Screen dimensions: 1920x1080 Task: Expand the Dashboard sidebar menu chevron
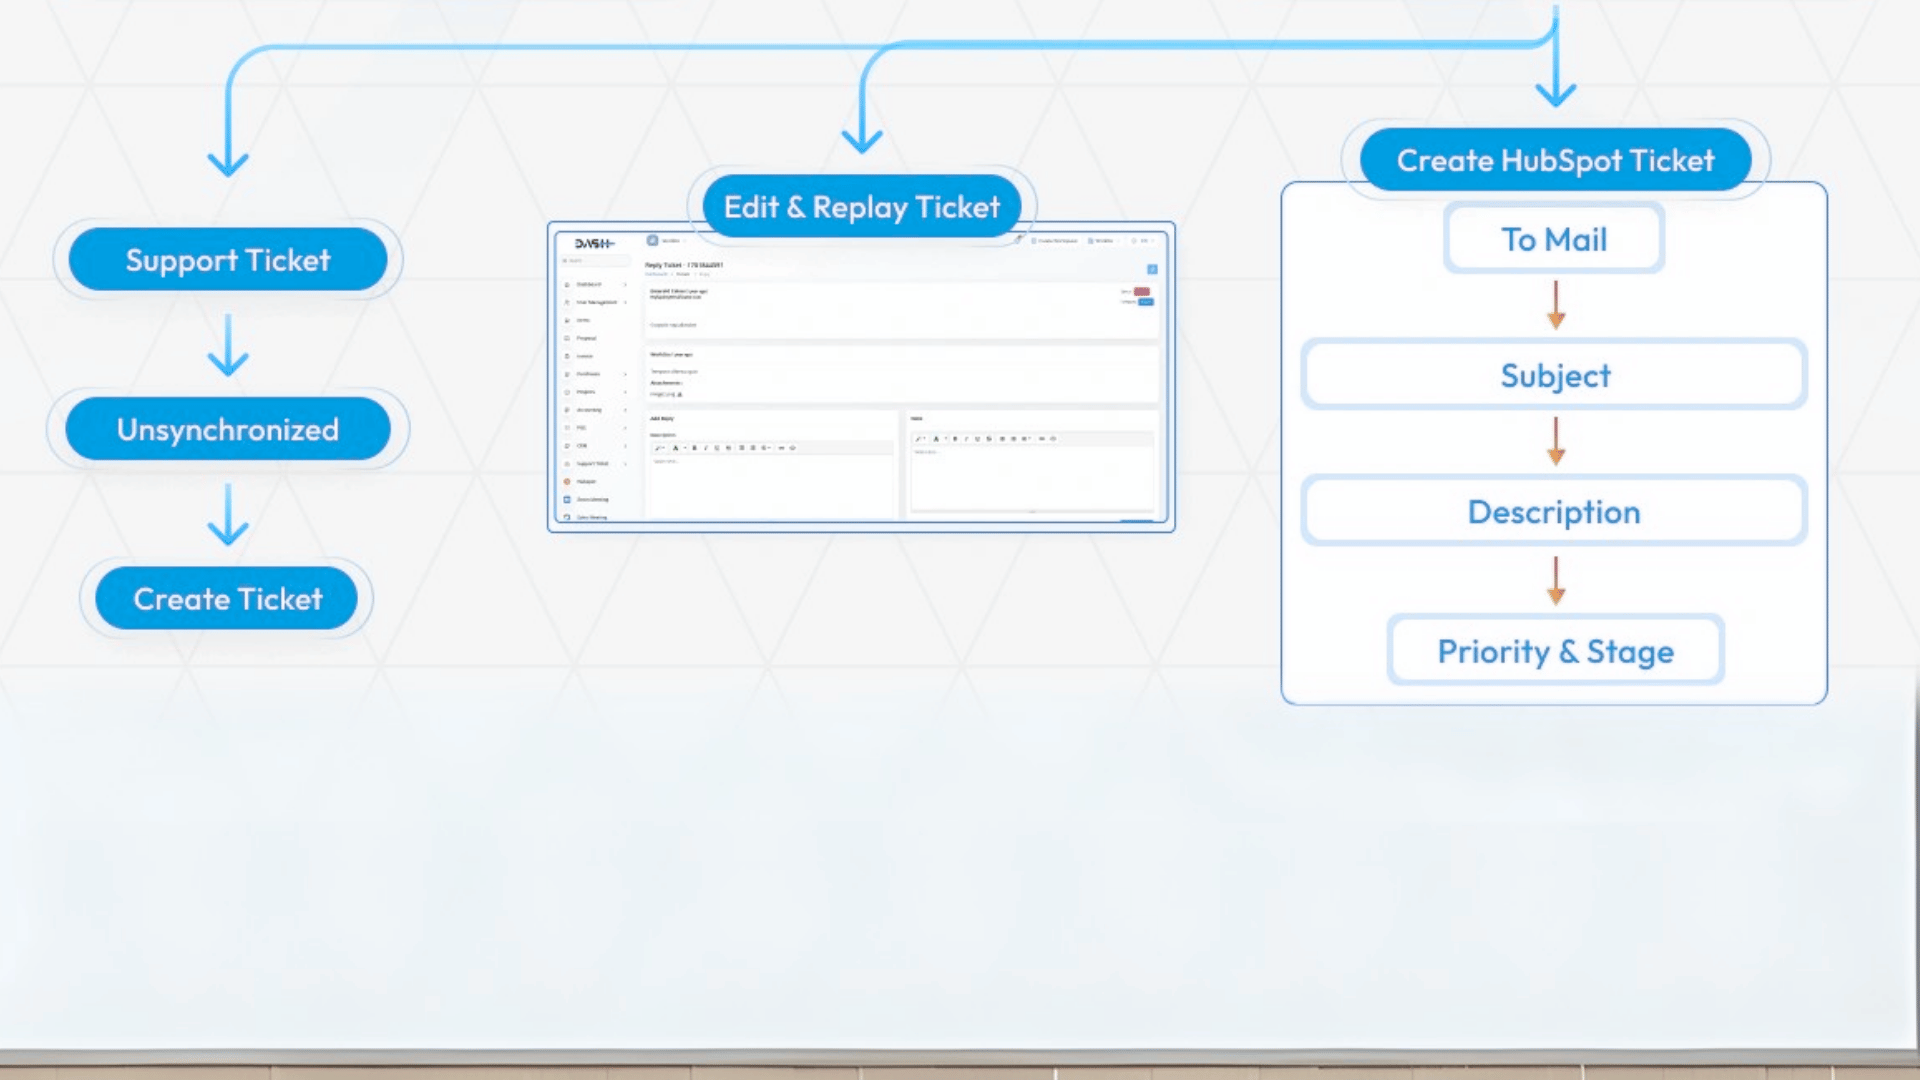[626, 284]
